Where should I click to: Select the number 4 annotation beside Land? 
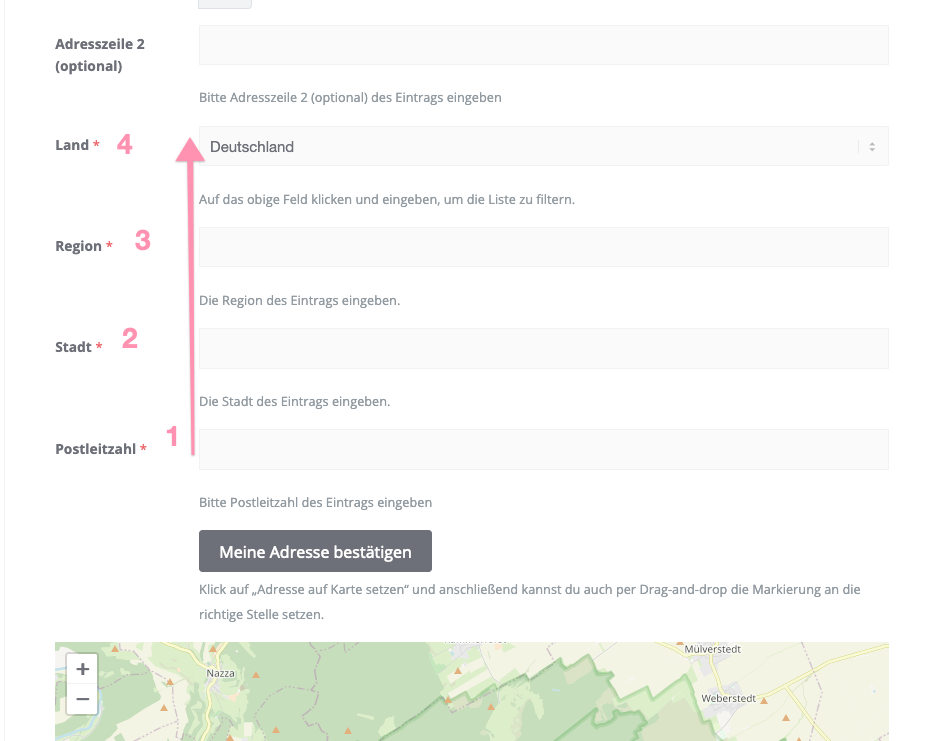click(x=124, y=144)
